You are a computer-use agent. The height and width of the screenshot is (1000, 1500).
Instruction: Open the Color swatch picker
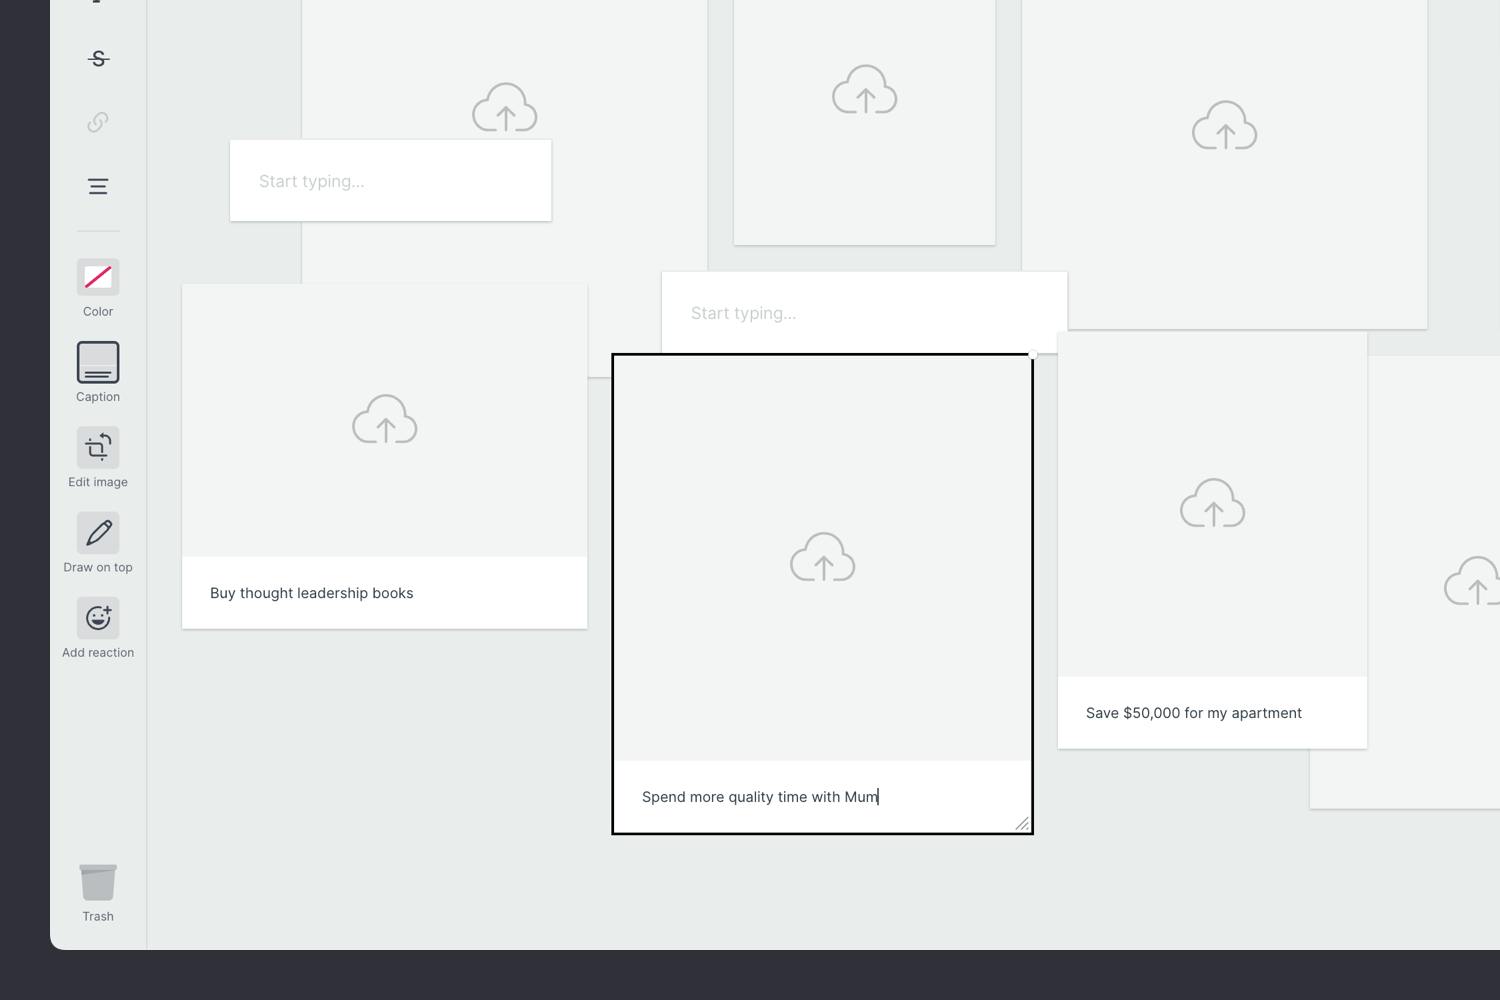pos(98,277)
